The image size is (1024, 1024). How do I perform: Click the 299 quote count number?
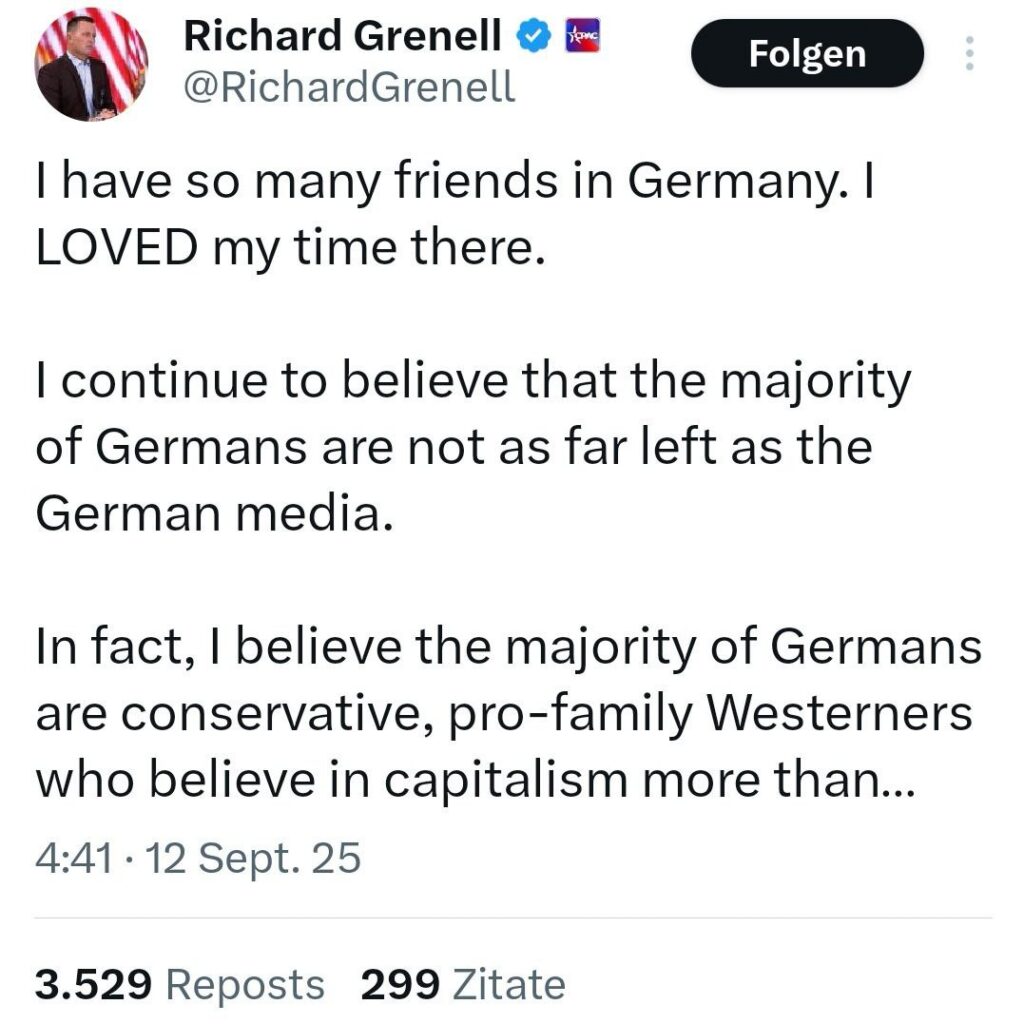400,984
